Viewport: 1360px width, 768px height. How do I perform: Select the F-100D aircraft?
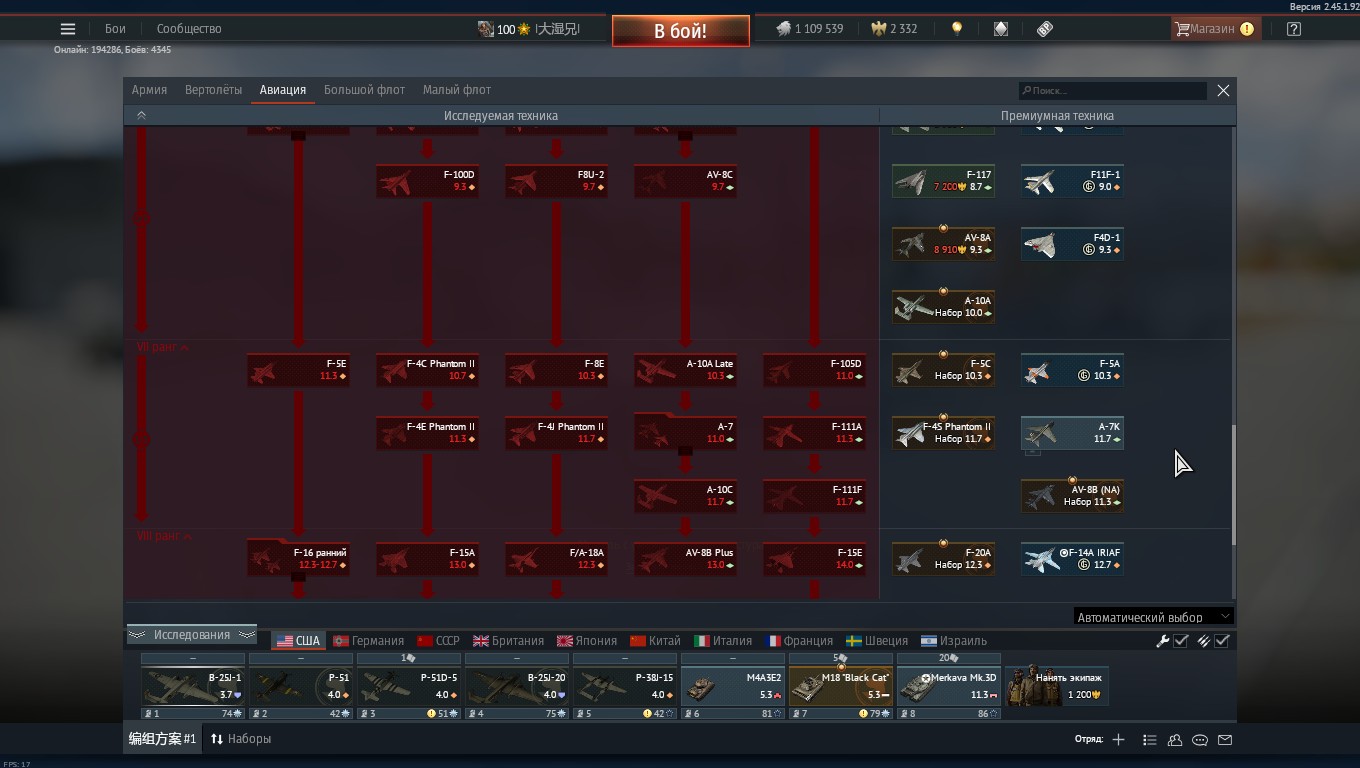click(x=427, y=181)
